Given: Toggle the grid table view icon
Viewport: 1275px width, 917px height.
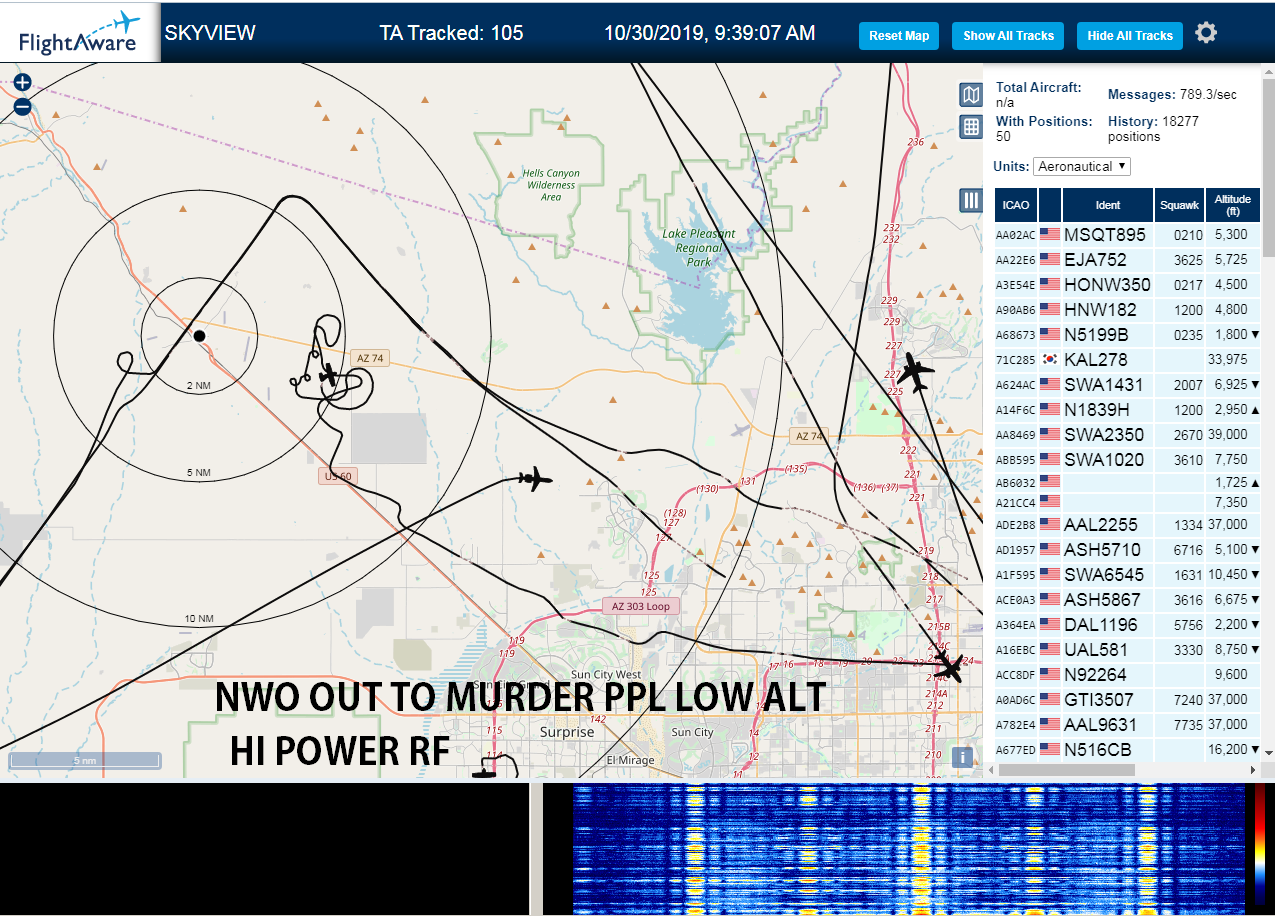Looking at the screenshot, I should pos(970,126).
